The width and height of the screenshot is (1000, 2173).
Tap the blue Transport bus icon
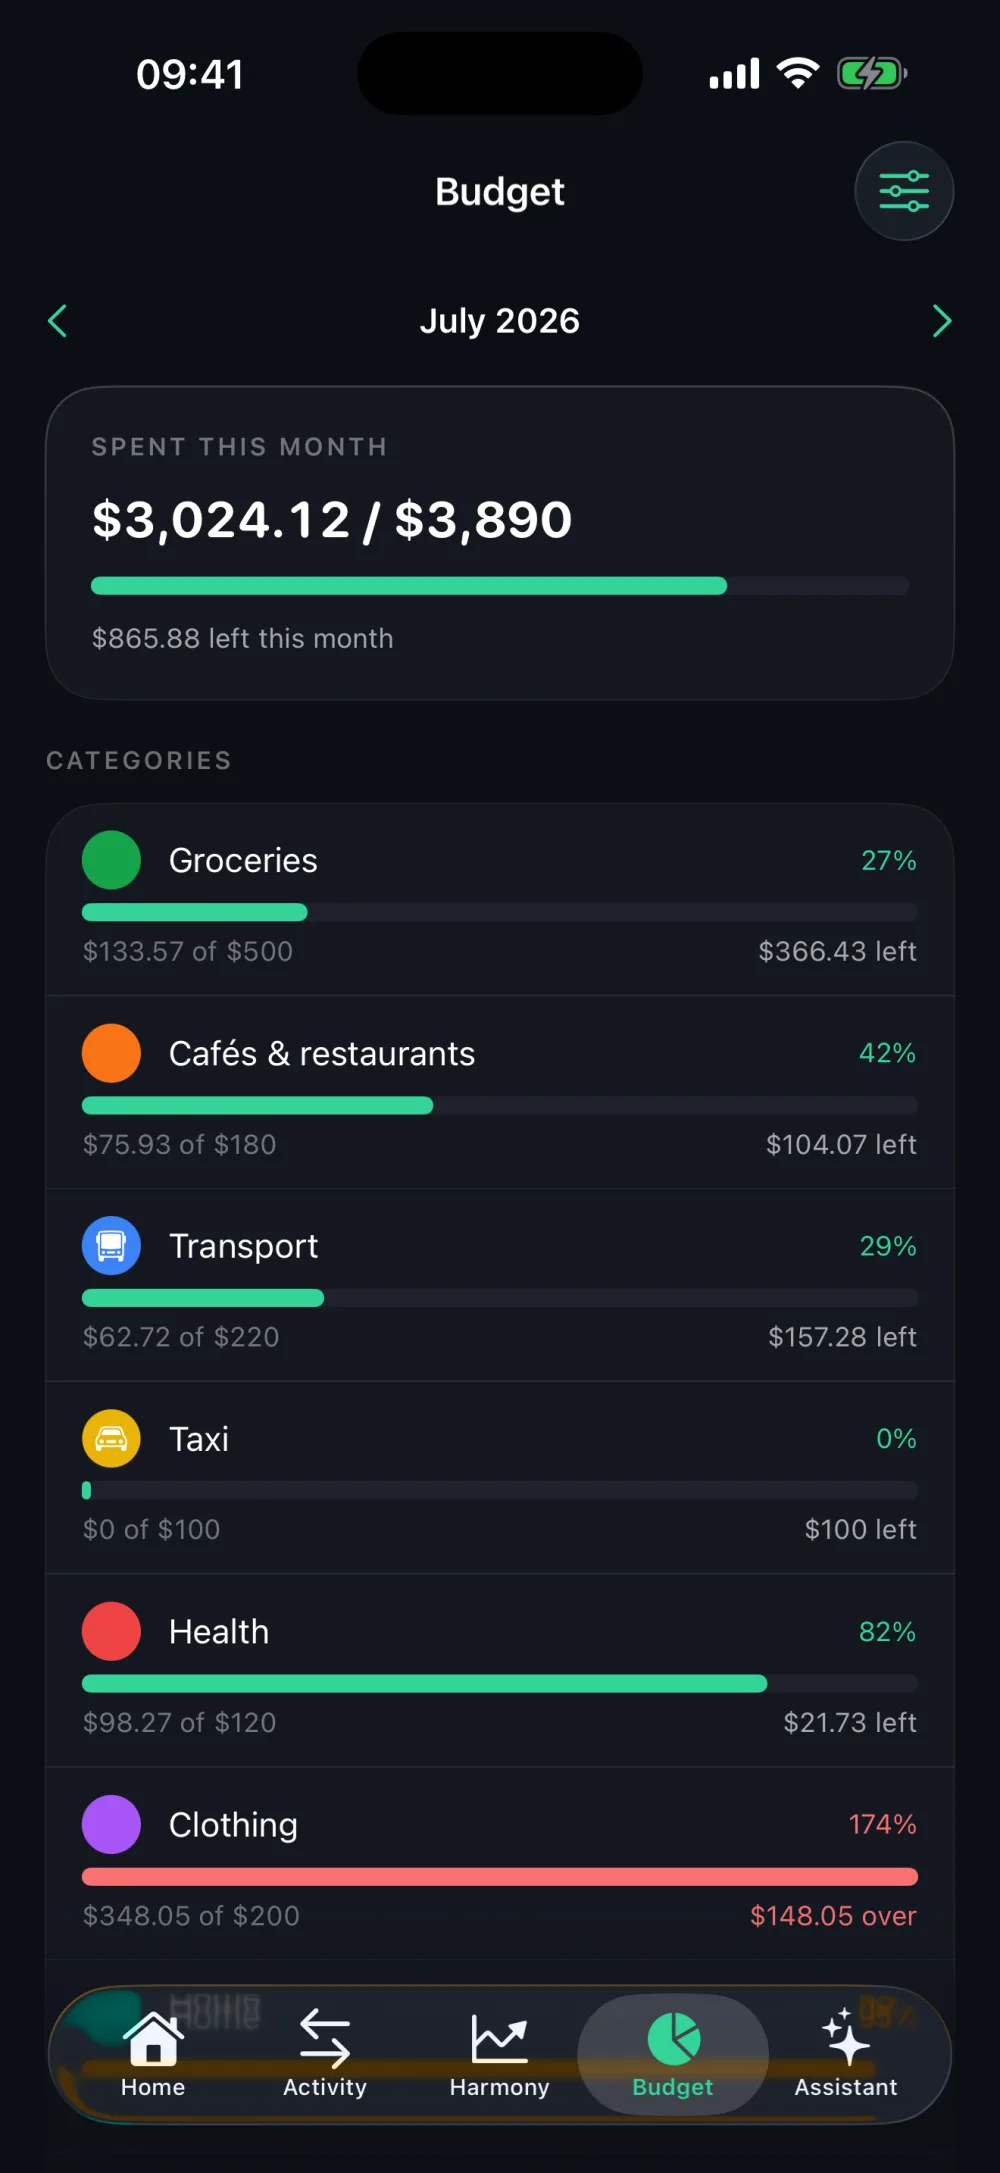point(111,1246)
